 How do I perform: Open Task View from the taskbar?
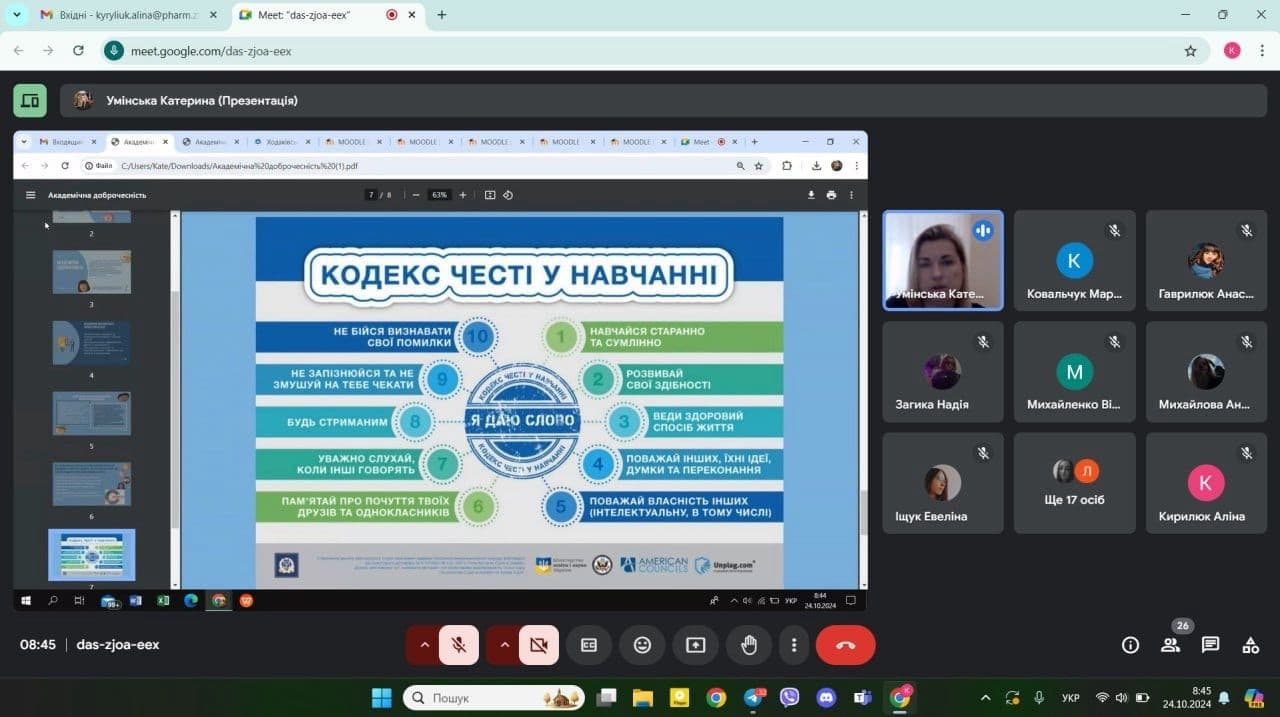click(607, 697)
